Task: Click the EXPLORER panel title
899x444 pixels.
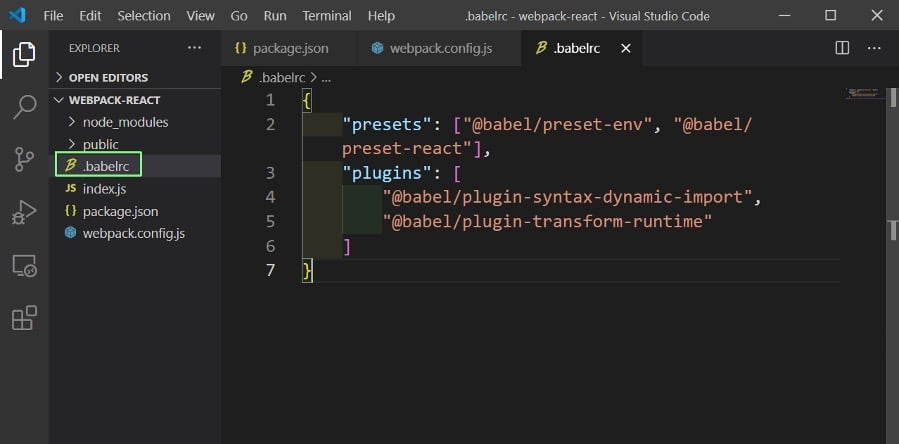Action: tap(95, 48)
